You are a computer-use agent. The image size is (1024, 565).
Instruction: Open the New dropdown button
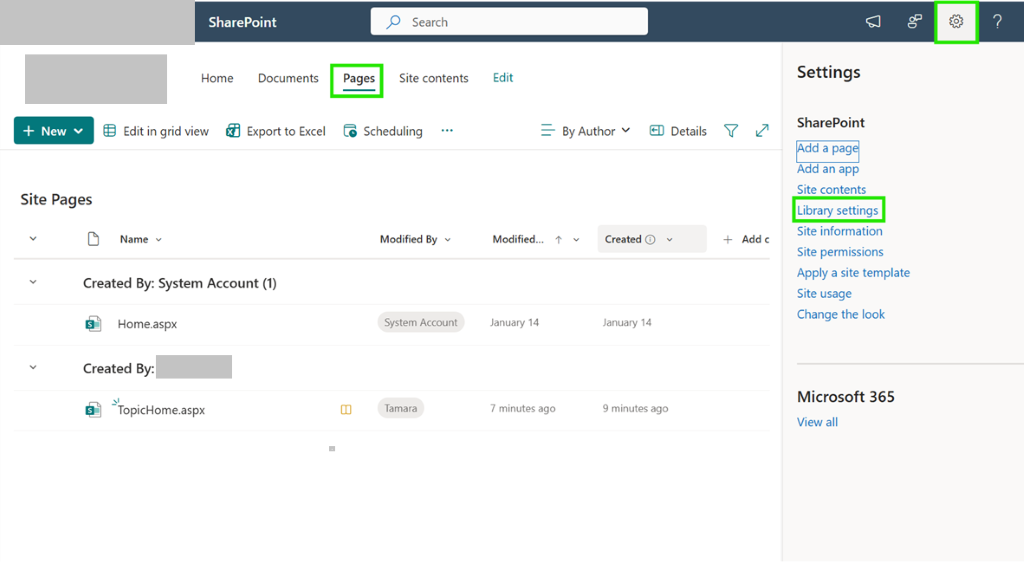click(x=54, y=131)
